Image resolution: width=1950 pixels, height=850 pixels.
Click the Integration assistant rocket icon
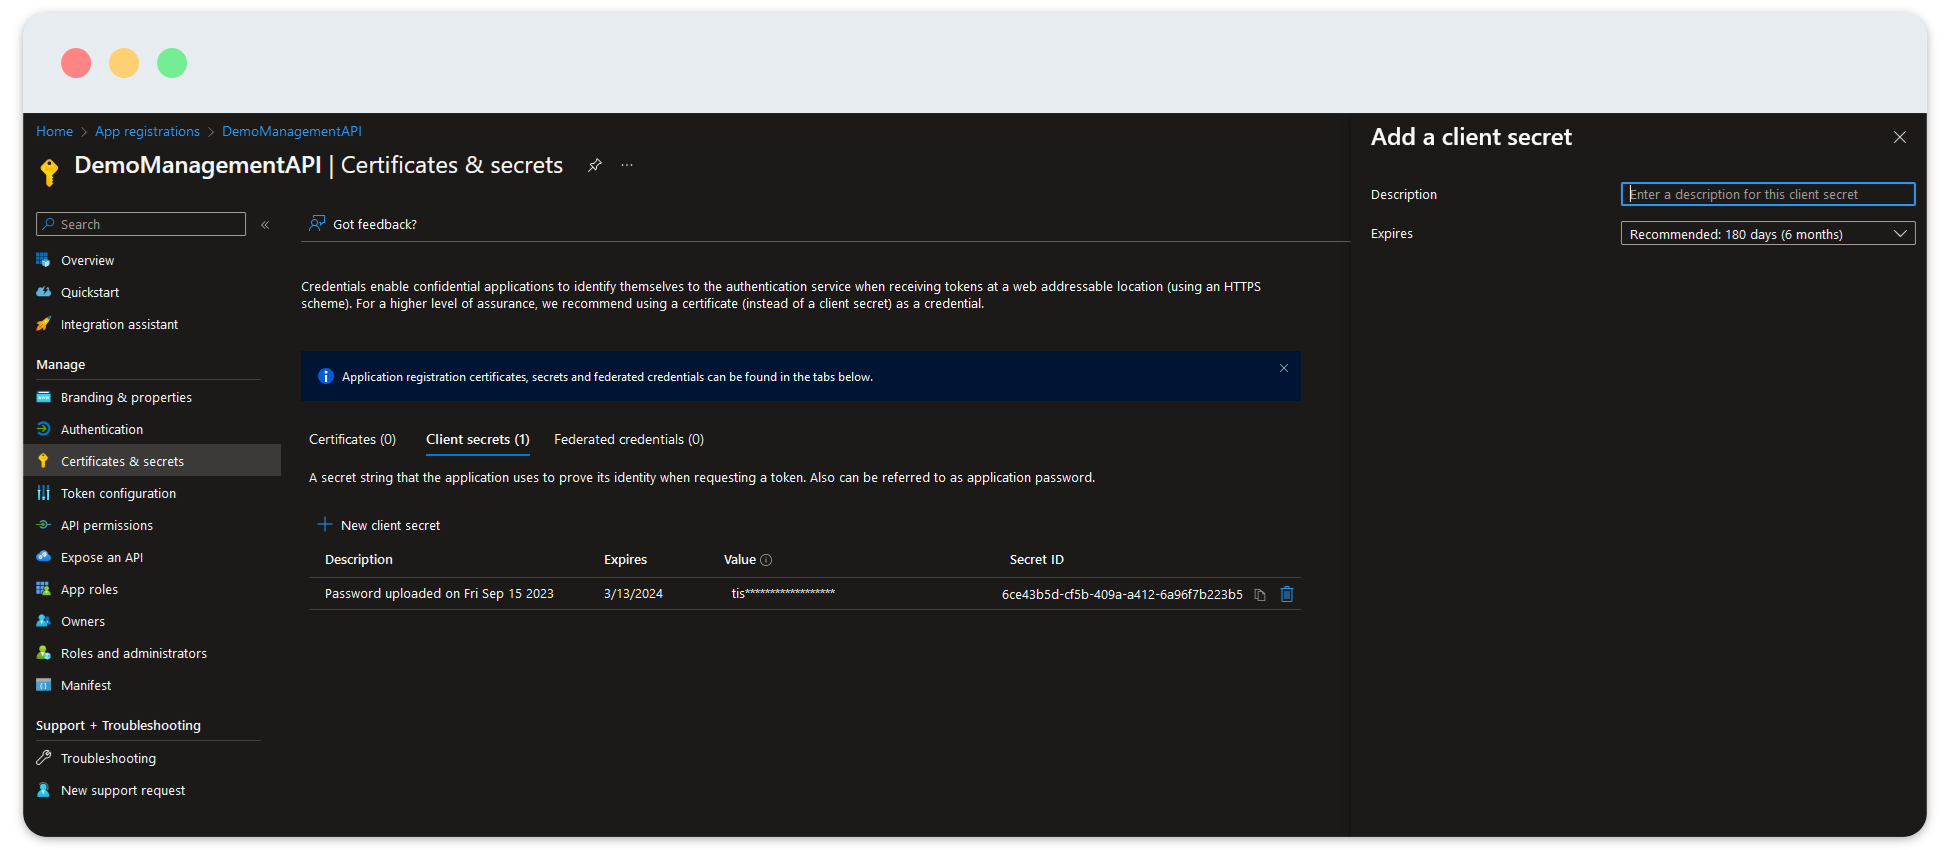(43, 324)
